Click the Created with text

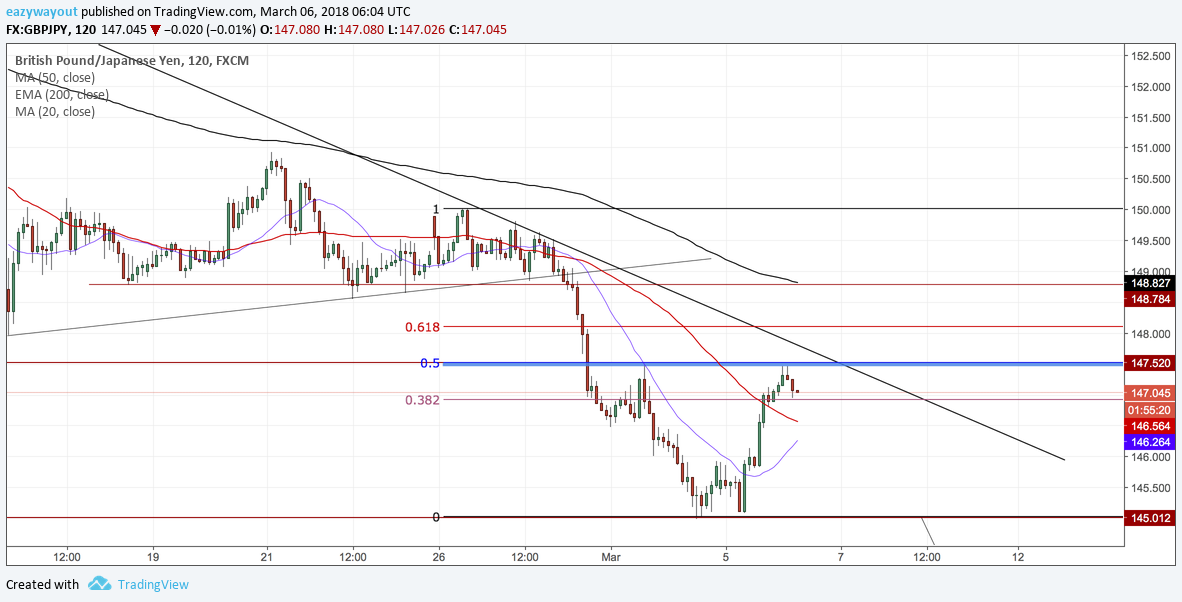coord(42,584)
